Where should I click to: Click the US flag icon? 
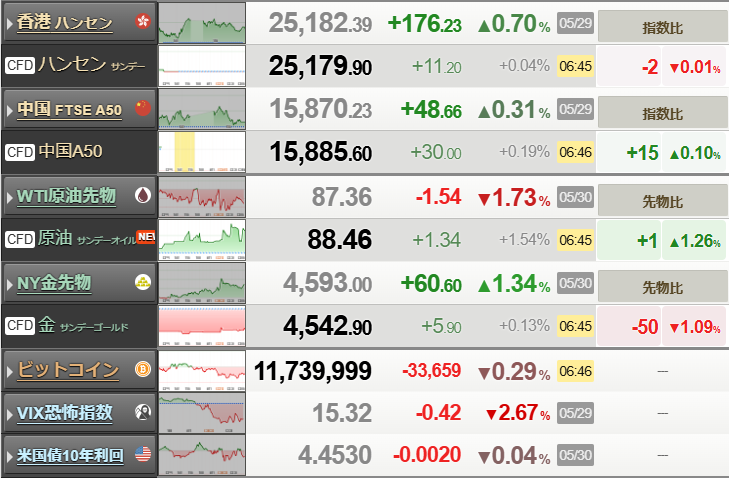click(x=143, y=454)
